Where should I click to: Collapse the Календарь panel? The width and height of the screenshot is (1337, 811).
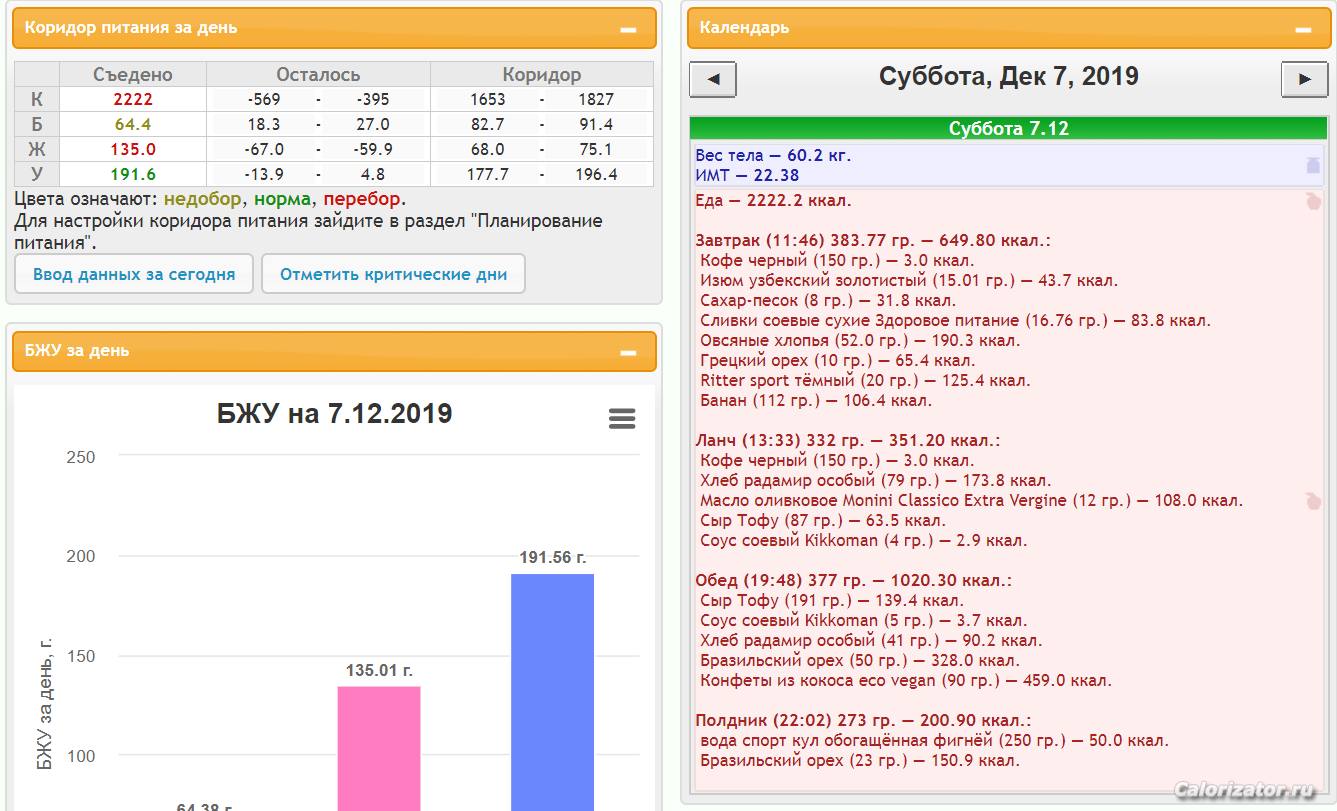point(1303,29)
